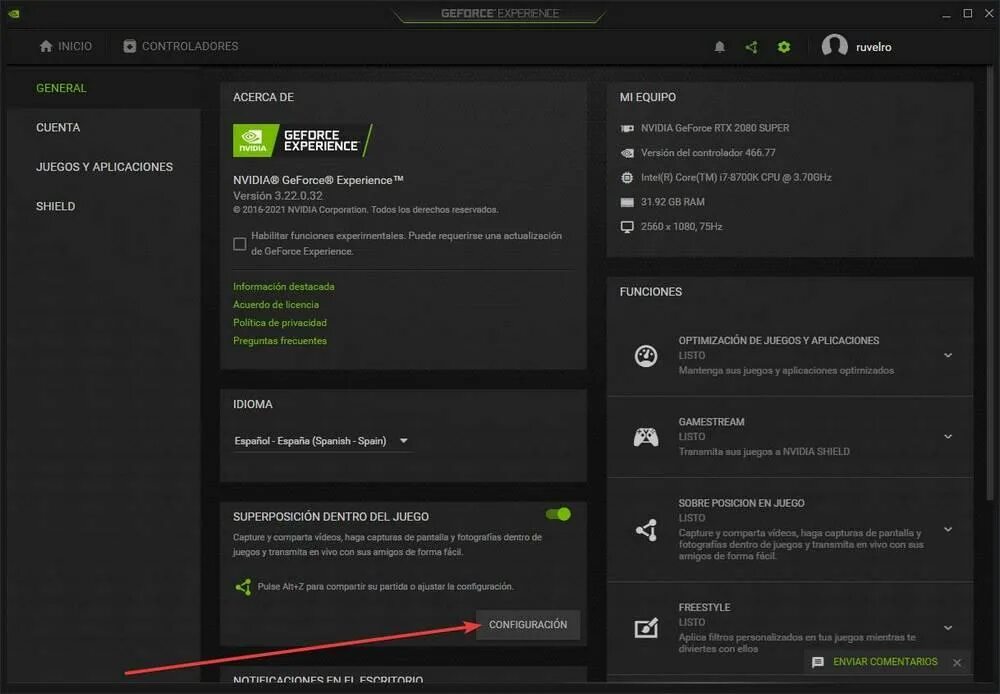Open the notifications bell icon
The width and height of the screenshot is (1000, 694).
pos(719,47)
